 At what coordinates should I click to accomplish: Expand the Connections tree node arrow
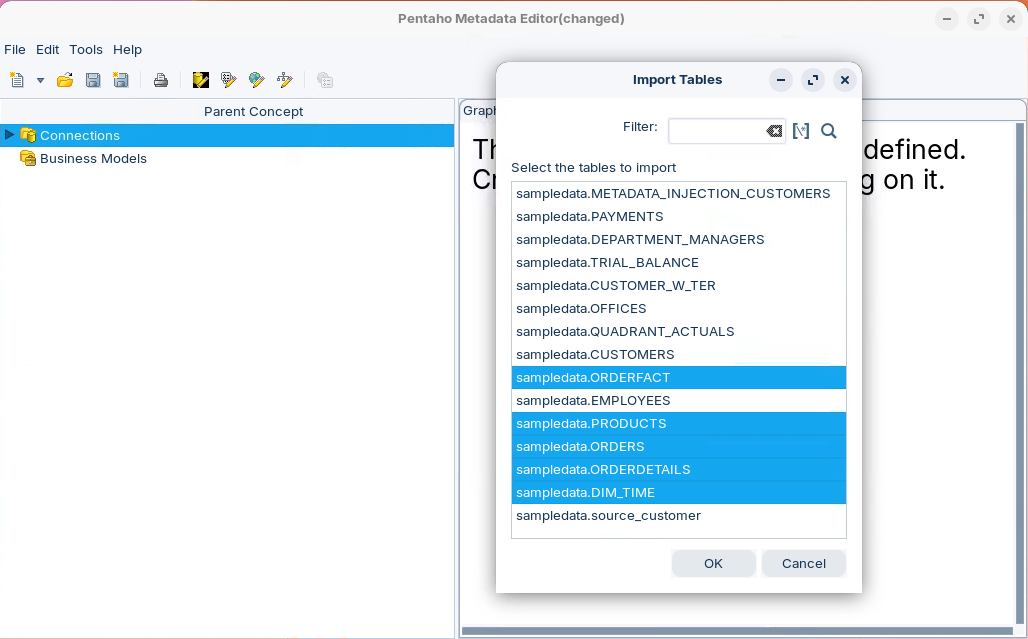tap(10, 135)
